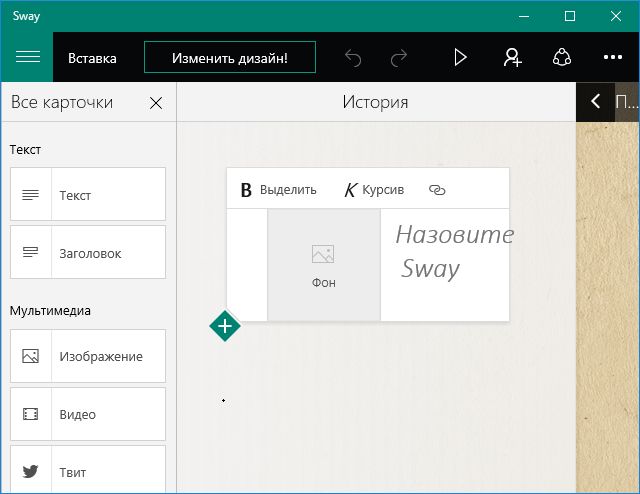Screen dimensions: 640x494
Task: Open the hamburger navigation menu
Action: (x=27, y=57)
